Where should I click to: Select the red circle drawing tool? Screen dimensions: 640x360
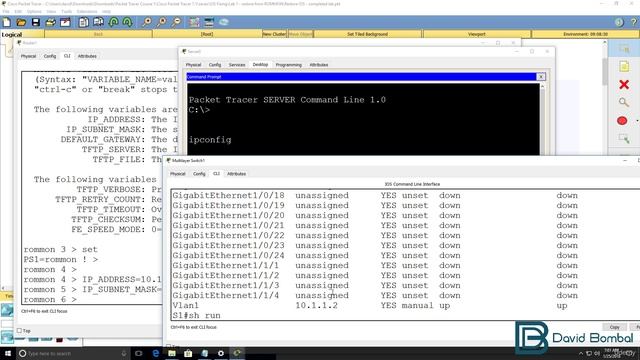click(x=622, y=121)
